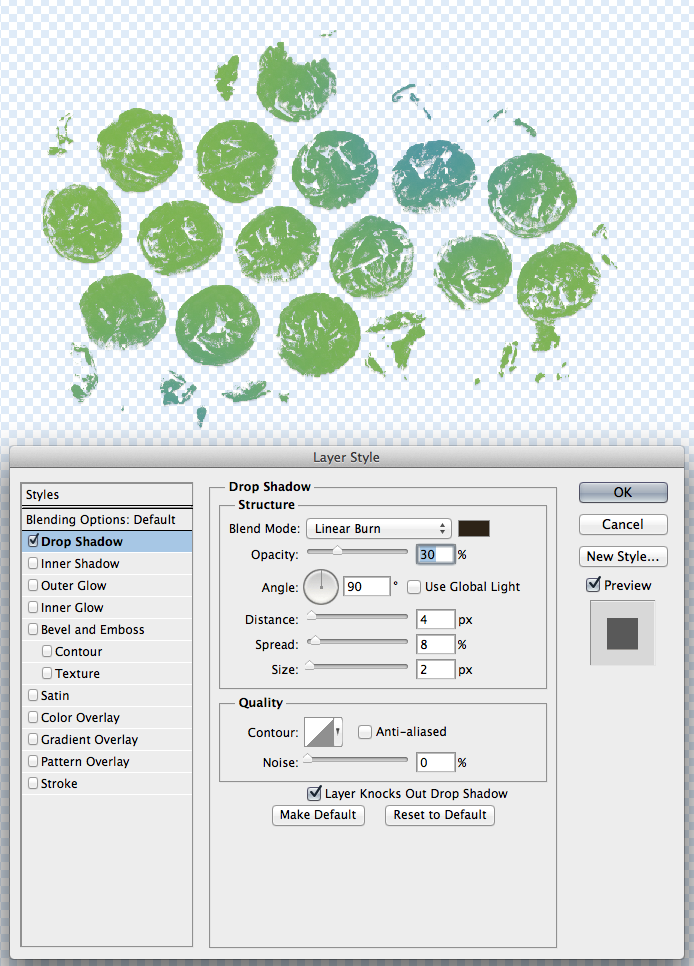Image resolution: width=694 pixels, height=966 pixels.
Task: Click the Angle dial control
Action: pyautogui.click(x=320, y=587)
